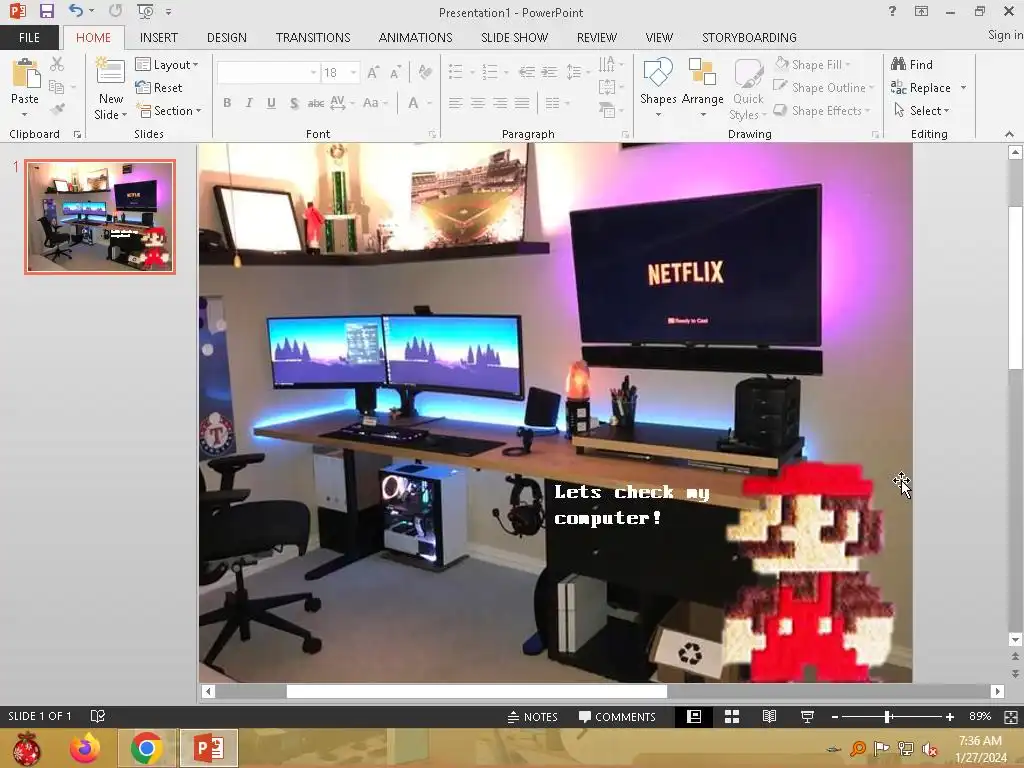Click the Center text alignment icon
Image resolution: width=1024 pixels, height=768 pixels.
(478, 103)
